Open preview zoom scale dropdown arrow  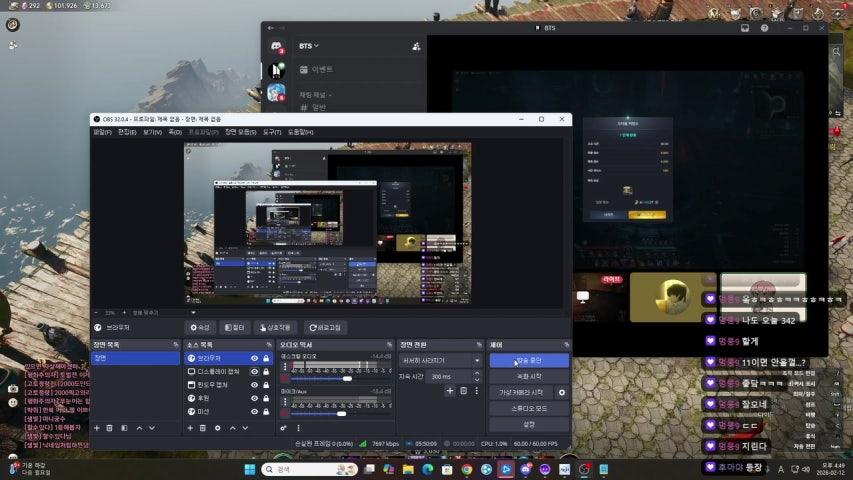[193, 313]
